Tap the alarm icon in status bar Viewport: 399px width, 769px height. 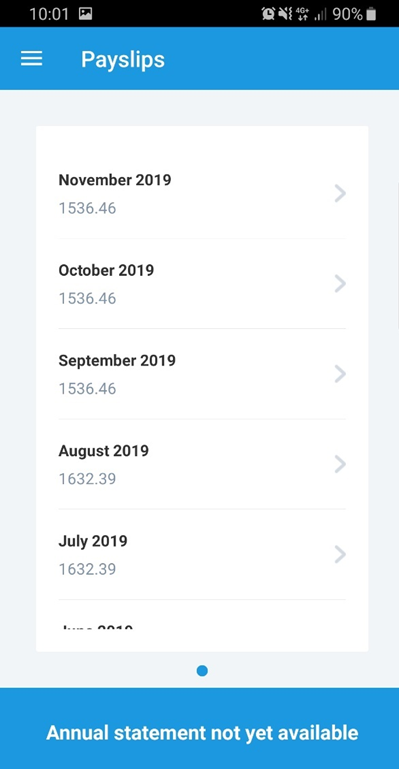click(268, 14)
